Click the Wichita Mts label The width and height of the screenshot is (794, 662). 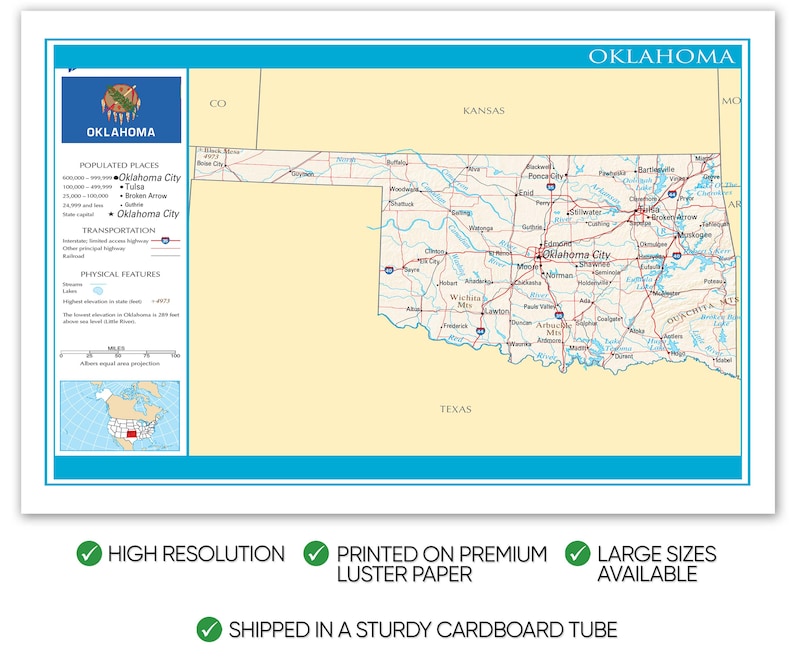pos(465,301)
